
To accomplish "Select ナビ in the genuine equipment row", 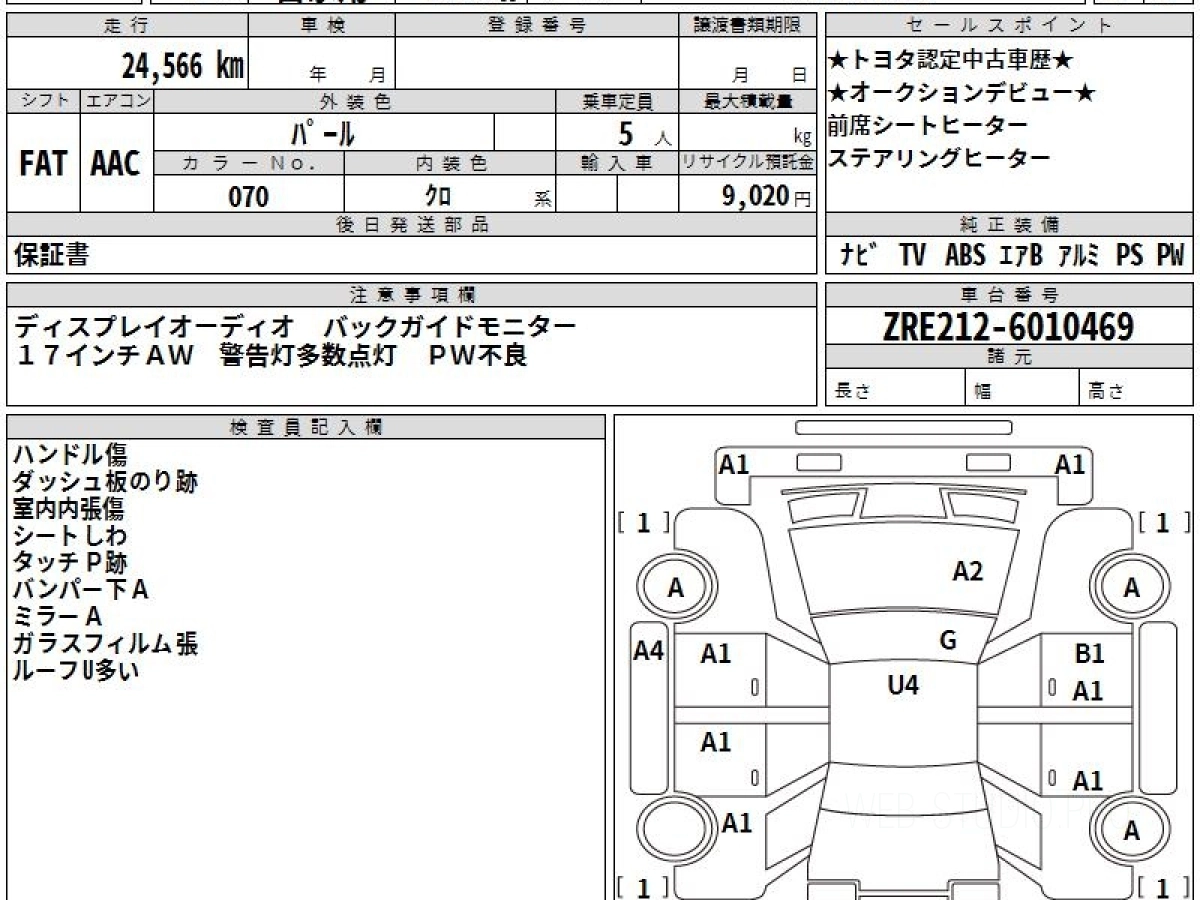I will click(859, 255).
